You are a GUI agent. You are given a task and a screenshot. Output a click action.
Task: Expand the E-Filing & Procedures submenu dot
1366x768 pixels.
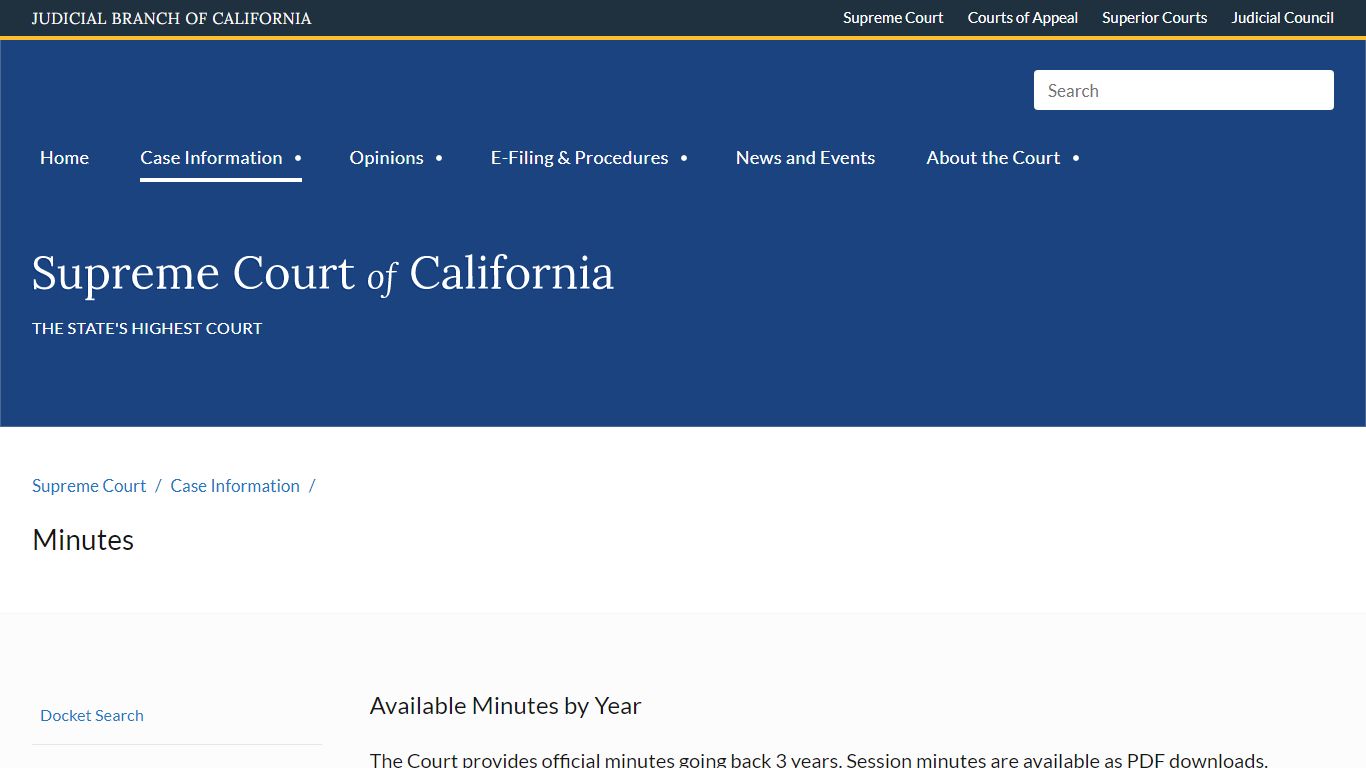684,158
